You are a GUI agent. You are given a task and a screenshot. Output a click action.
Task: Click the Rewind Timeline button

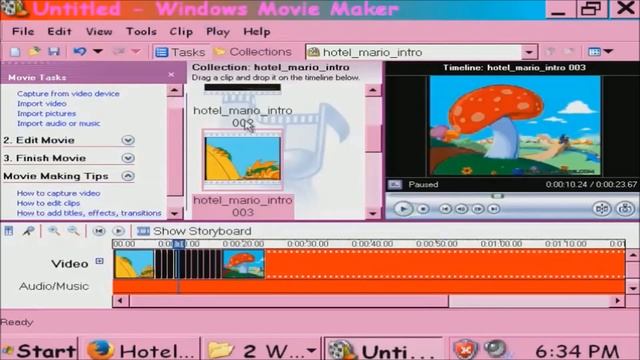point(98,231)
